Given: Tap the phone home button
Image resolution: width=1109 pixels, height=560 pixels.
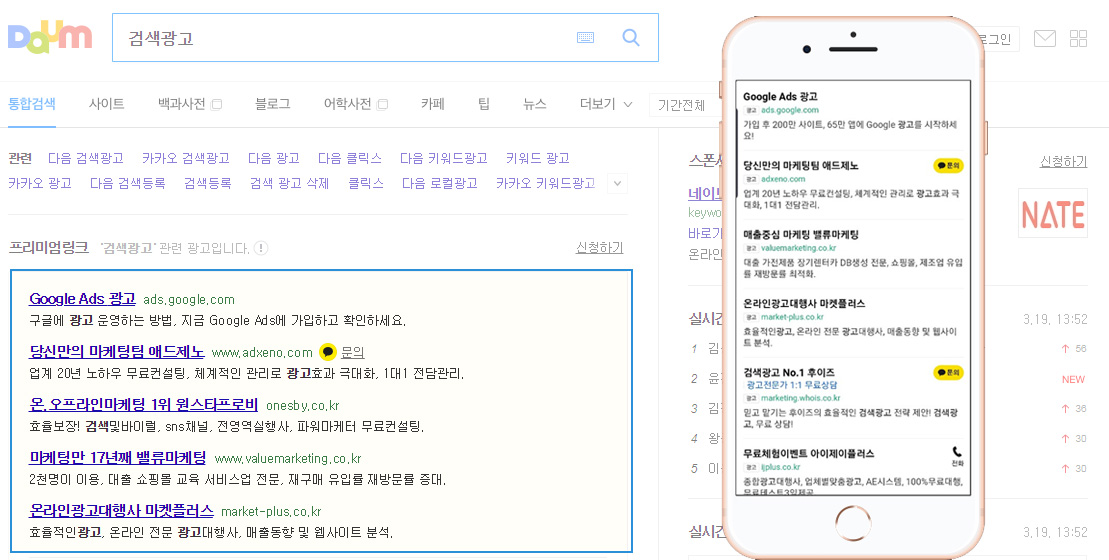Looking at the screenshot, I should (853, 523).
